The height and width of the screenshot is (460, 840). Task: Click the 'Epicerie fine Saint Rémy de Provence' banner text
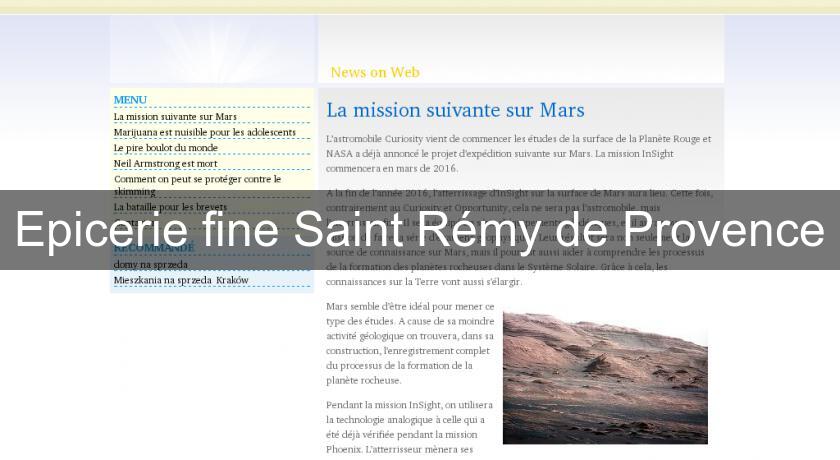click(x=420, y=229)
